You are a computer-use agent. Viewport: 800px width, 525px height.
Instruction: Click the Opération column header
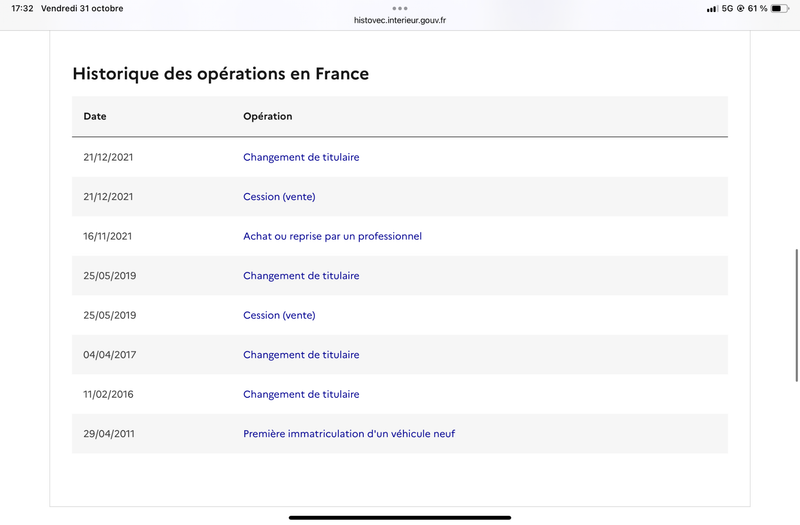(x=268, y=116)
